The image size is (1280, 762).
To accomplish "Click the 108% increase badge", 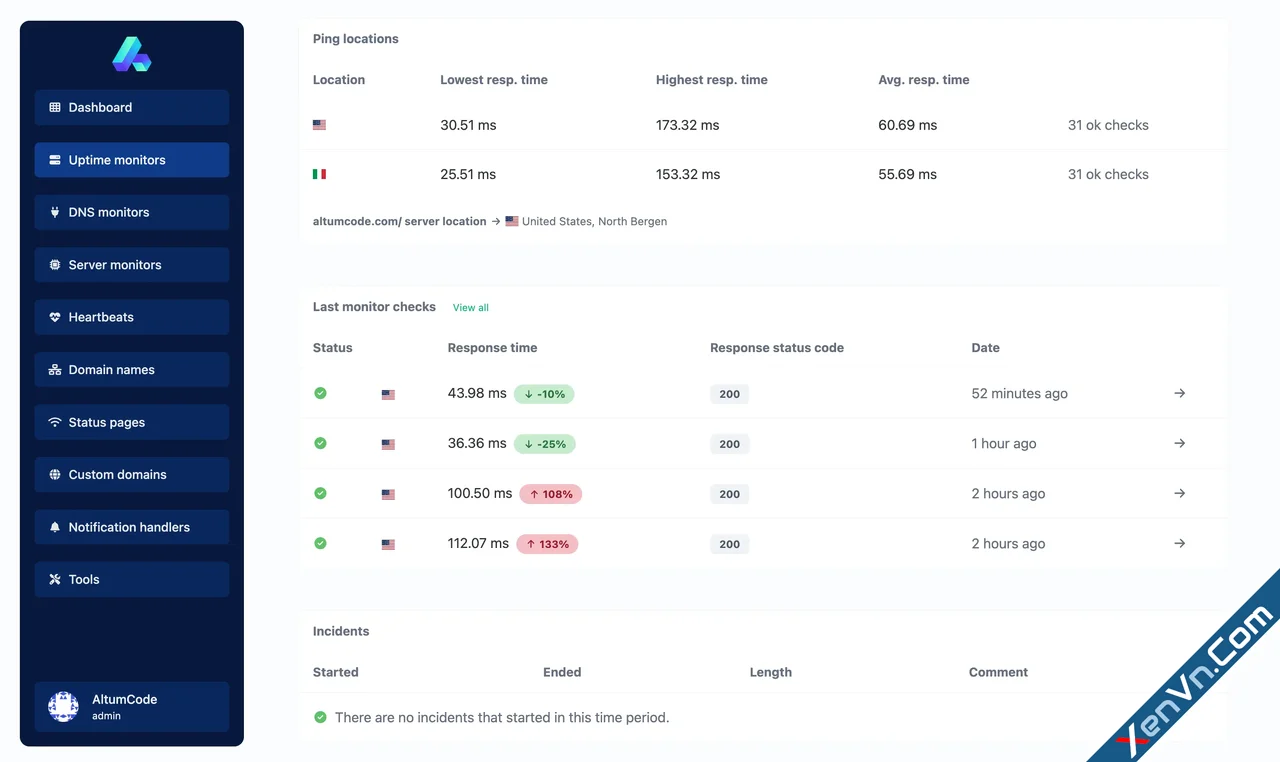I will pos(551,493).
